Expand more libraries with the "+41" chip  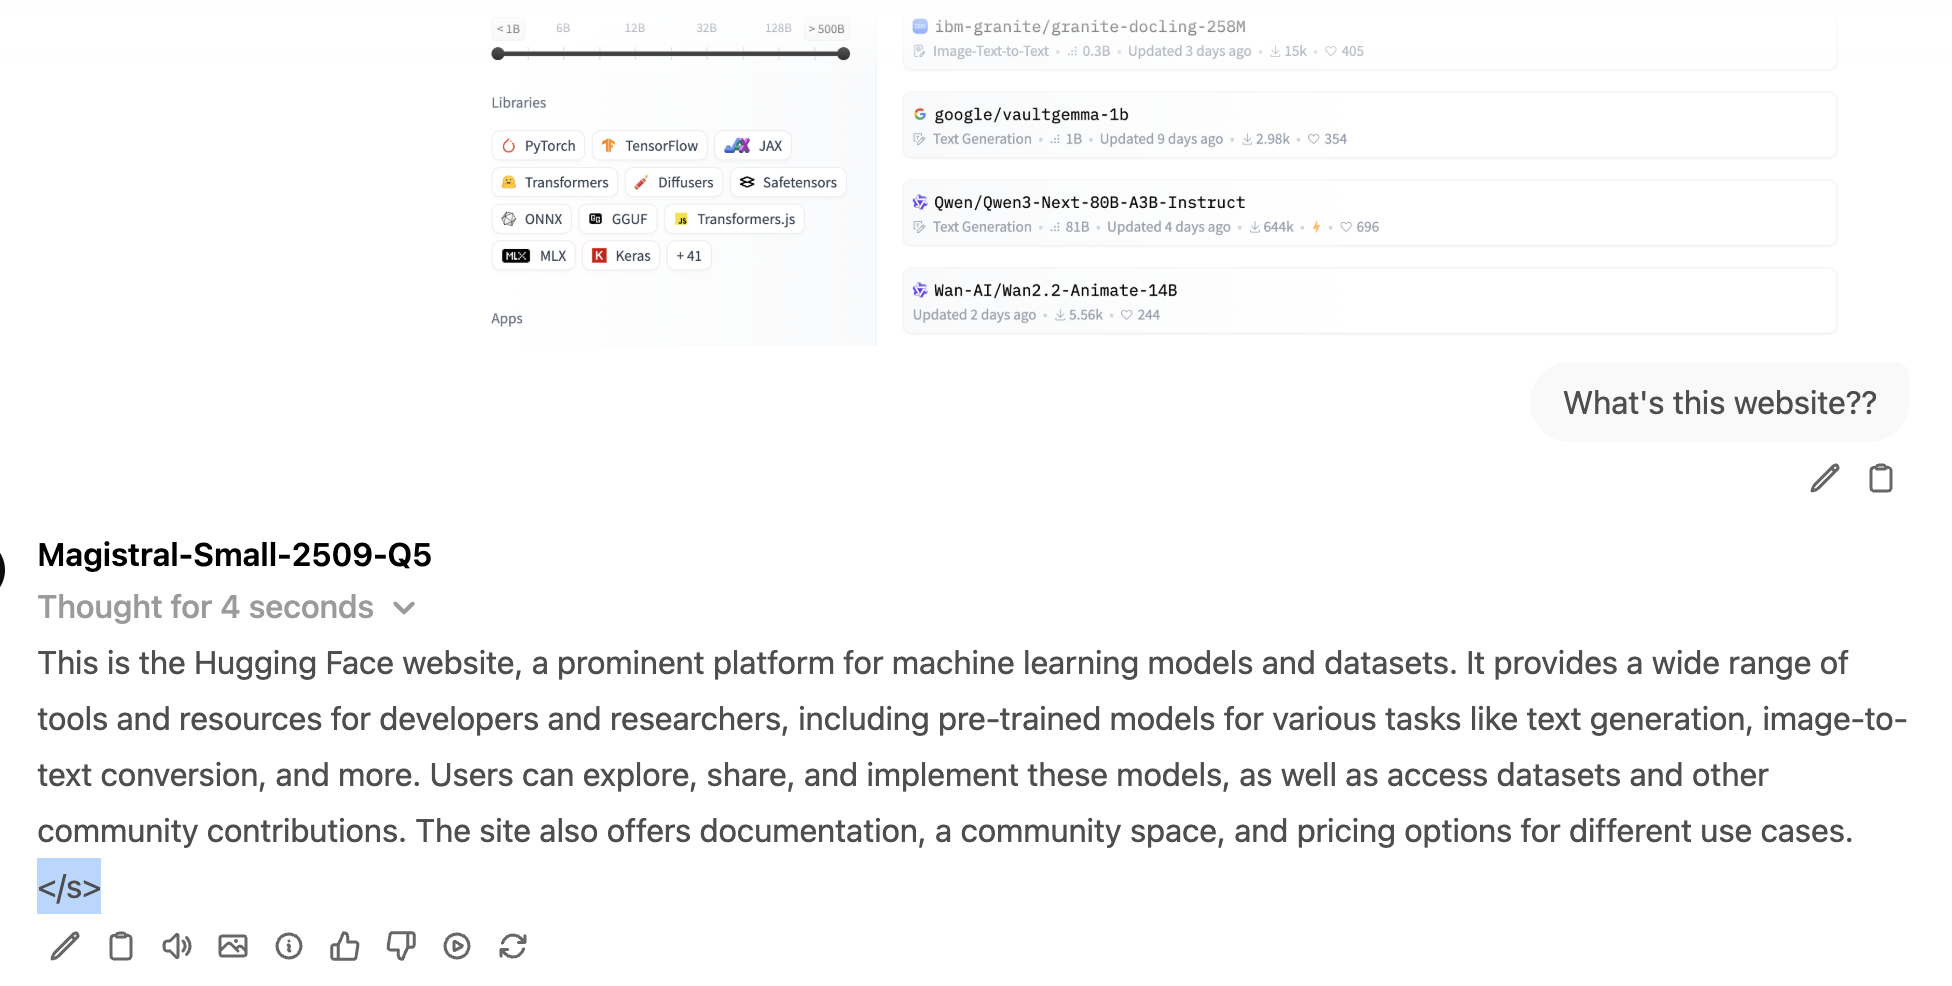pos(688,256)
